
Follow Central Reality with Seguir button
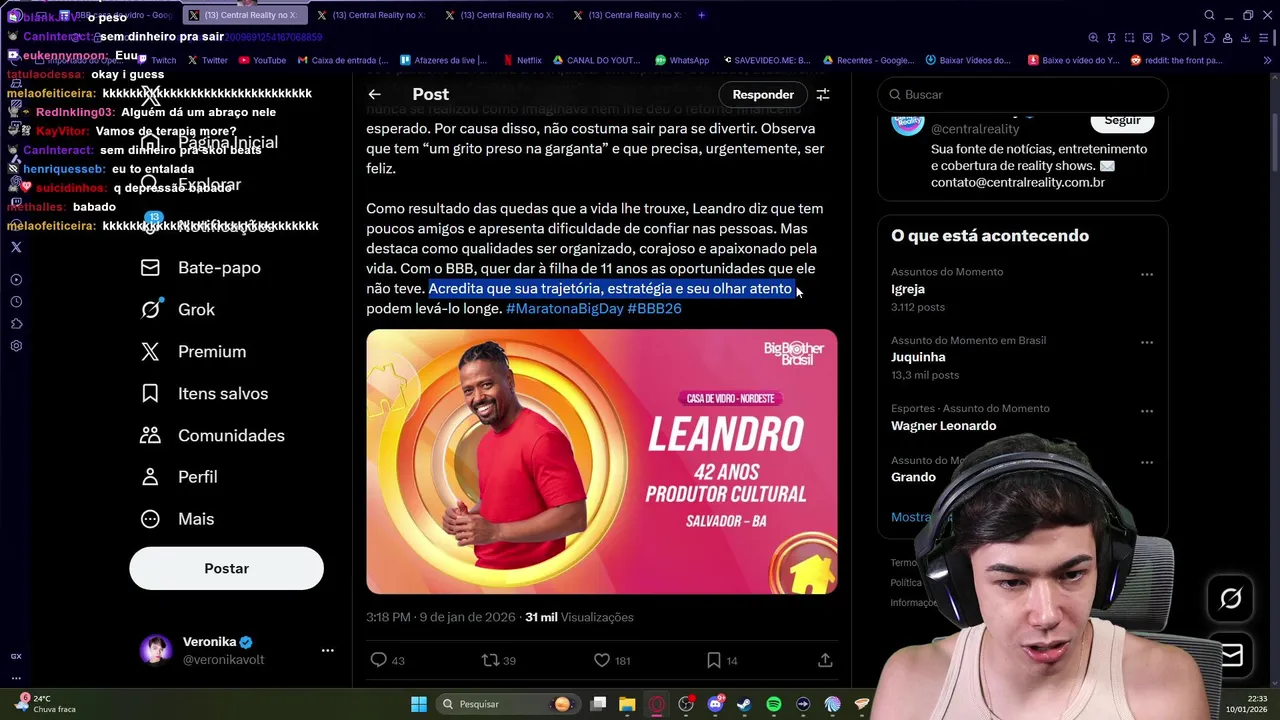click(x=1122, y=120)
